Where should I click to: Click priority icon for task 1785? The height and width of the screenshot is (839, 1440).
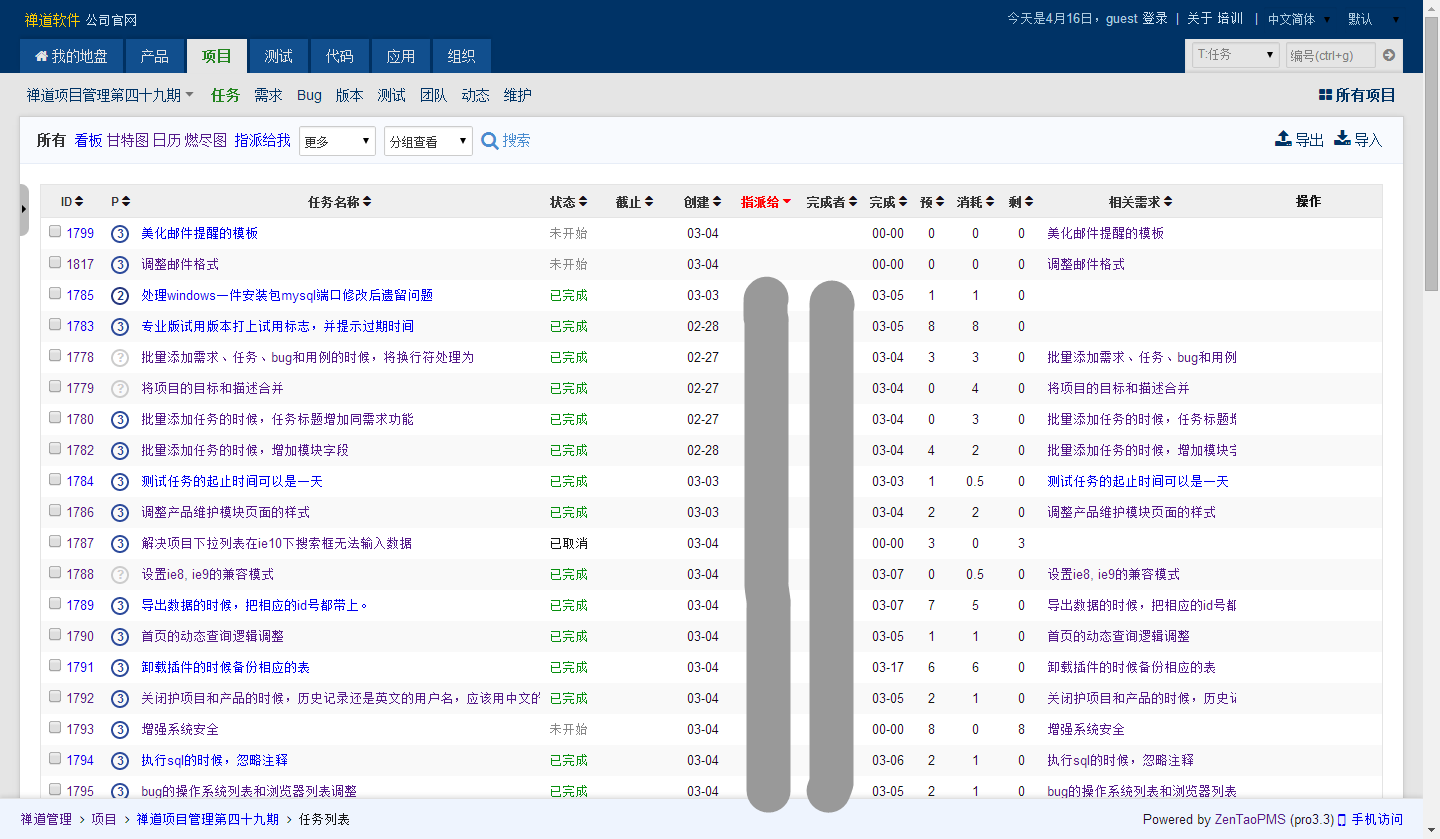click(120, 296)
